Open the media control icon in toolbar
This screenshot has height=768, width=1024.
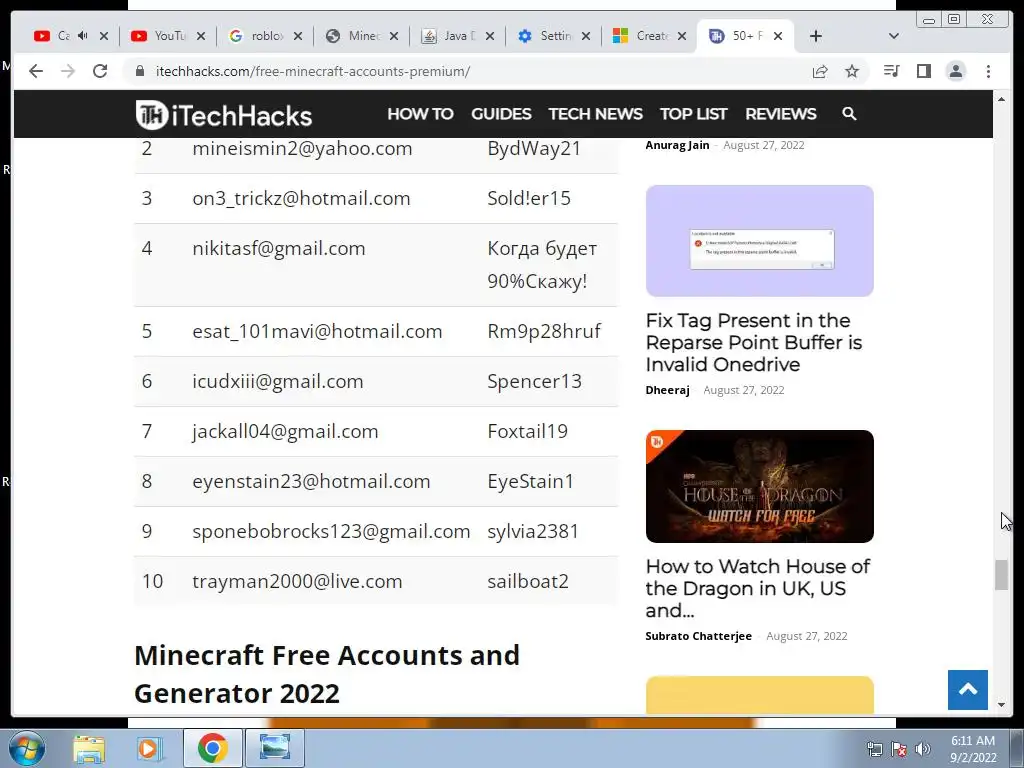(891, 71)
